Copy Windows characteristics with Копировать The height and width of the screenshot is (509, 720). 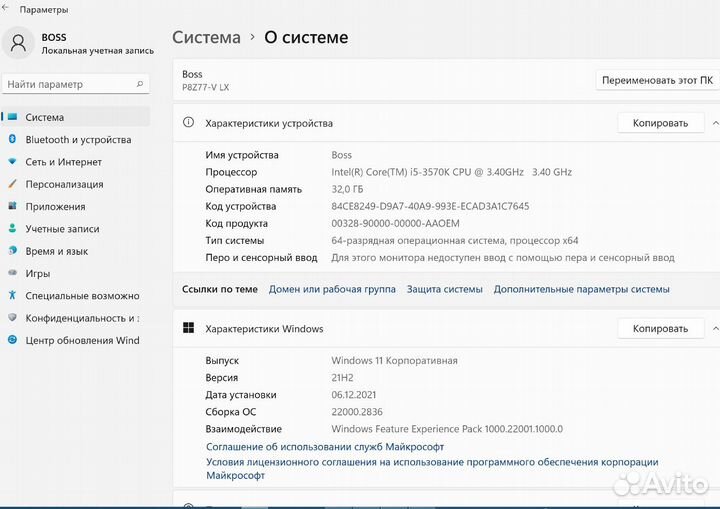[x=660, y=328]
